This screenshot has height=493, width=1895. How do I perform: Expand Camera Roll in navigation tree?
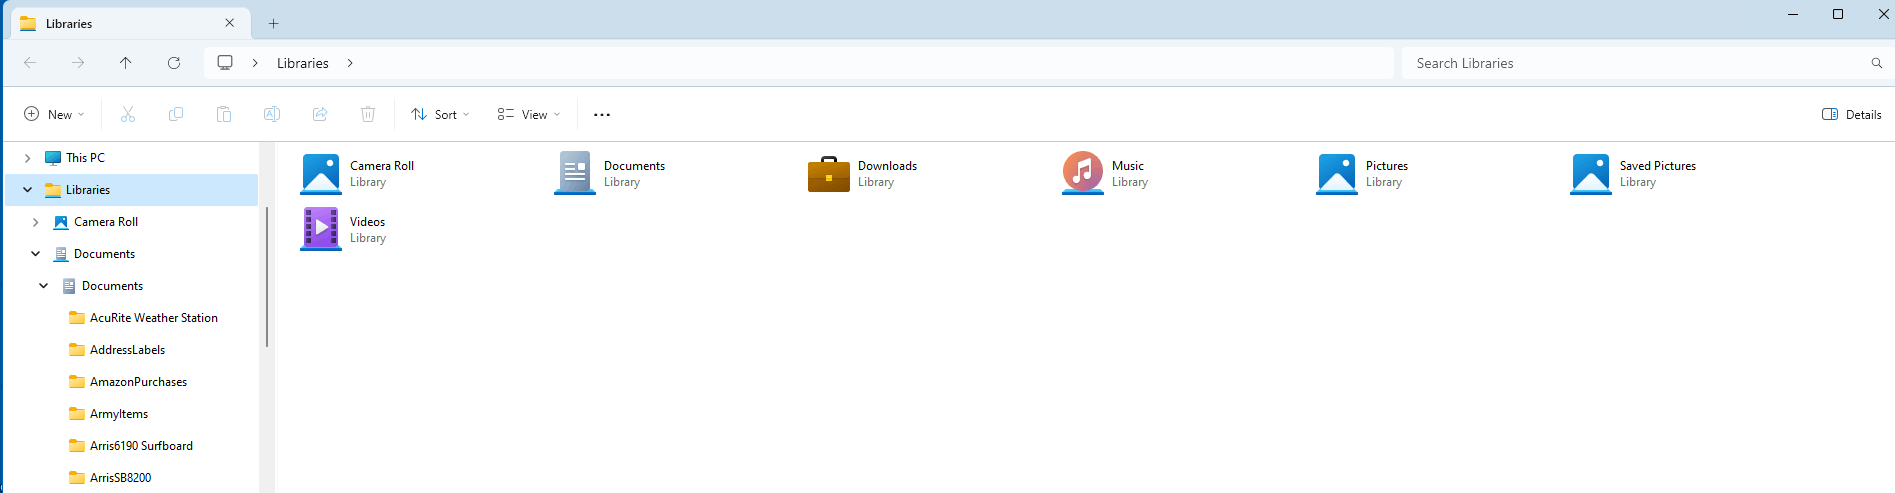click(x=36, y=222)
